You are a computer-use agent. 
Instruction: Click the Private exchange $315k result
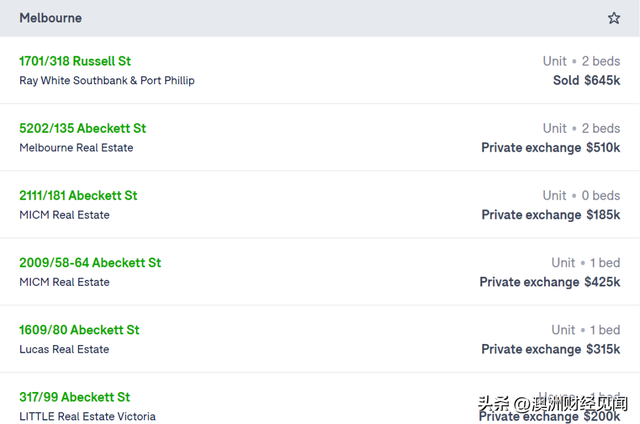tap(551, 349)
